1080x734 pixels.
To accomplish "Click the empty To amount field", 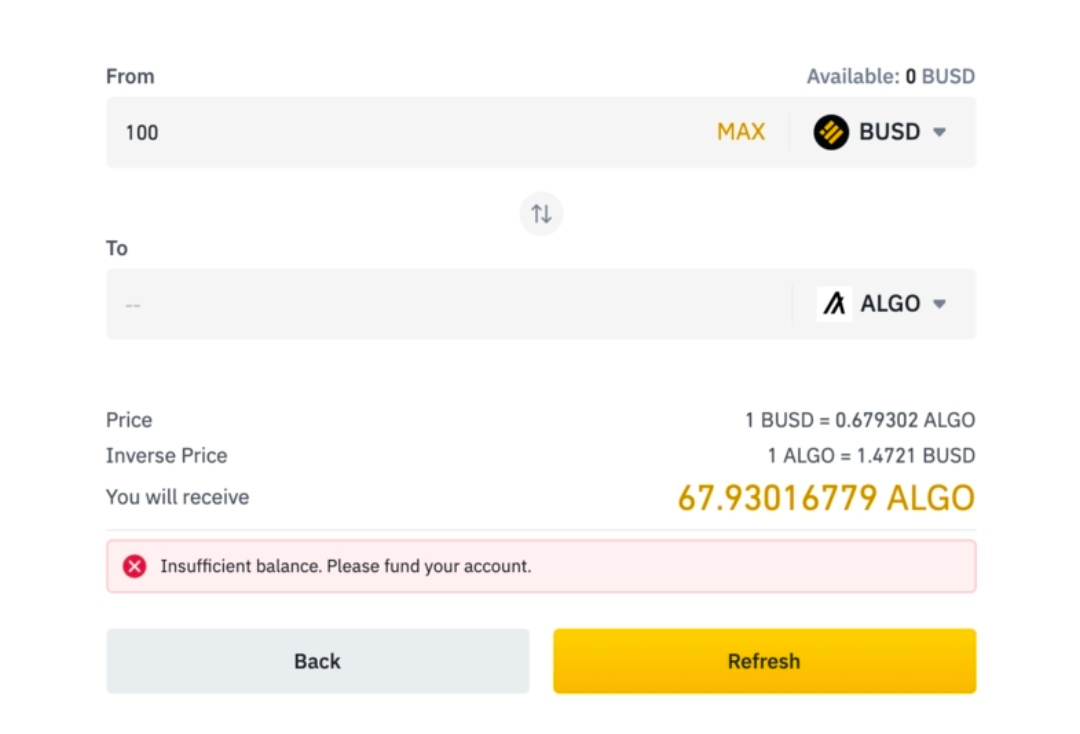I will (440, 304).
